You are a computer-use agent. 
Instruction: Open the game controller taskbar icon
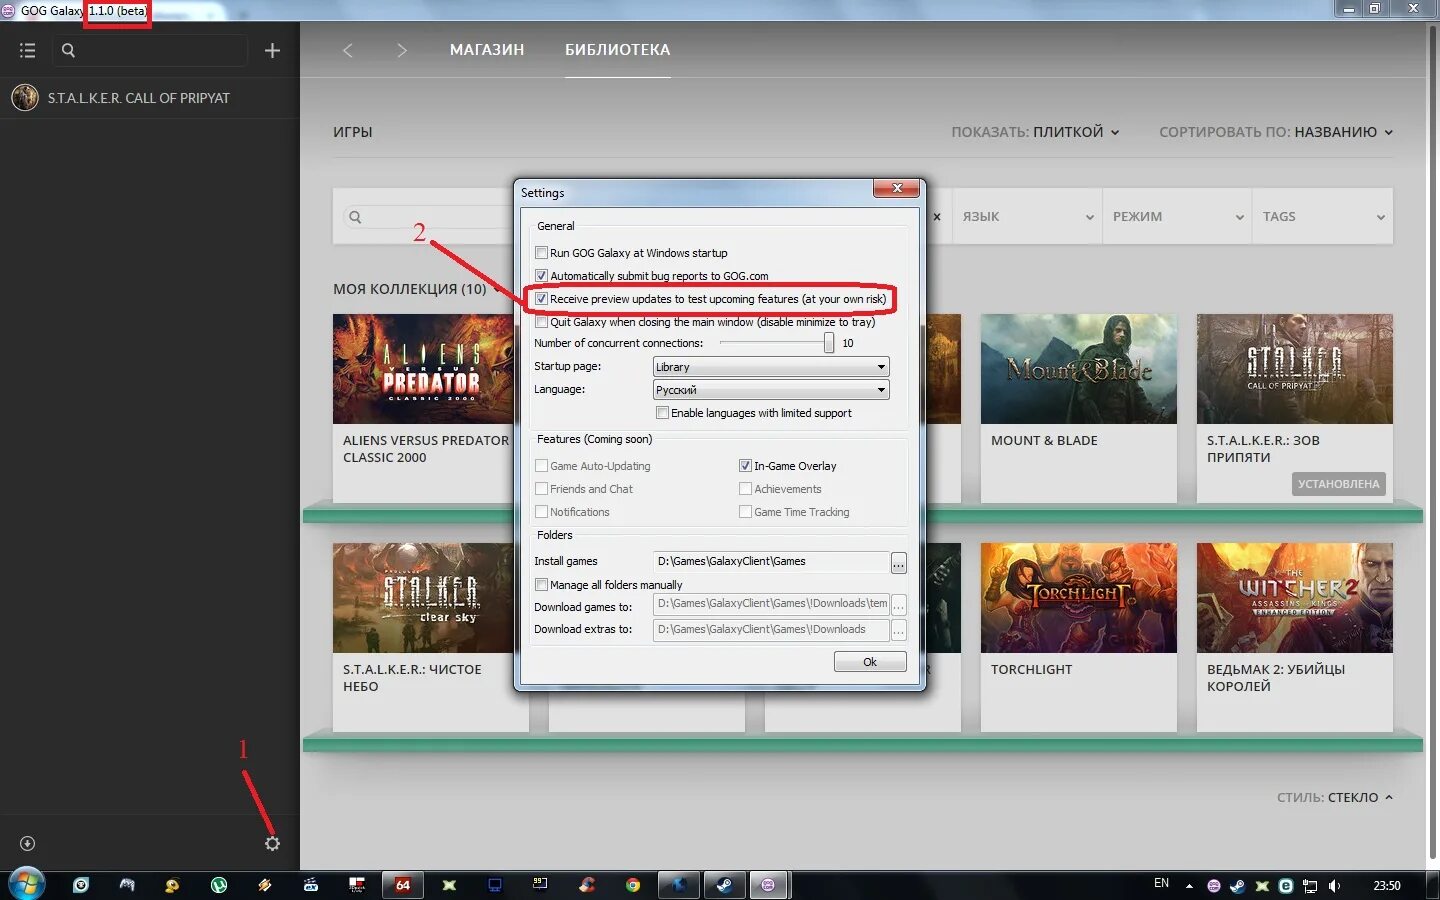point(127,885)
